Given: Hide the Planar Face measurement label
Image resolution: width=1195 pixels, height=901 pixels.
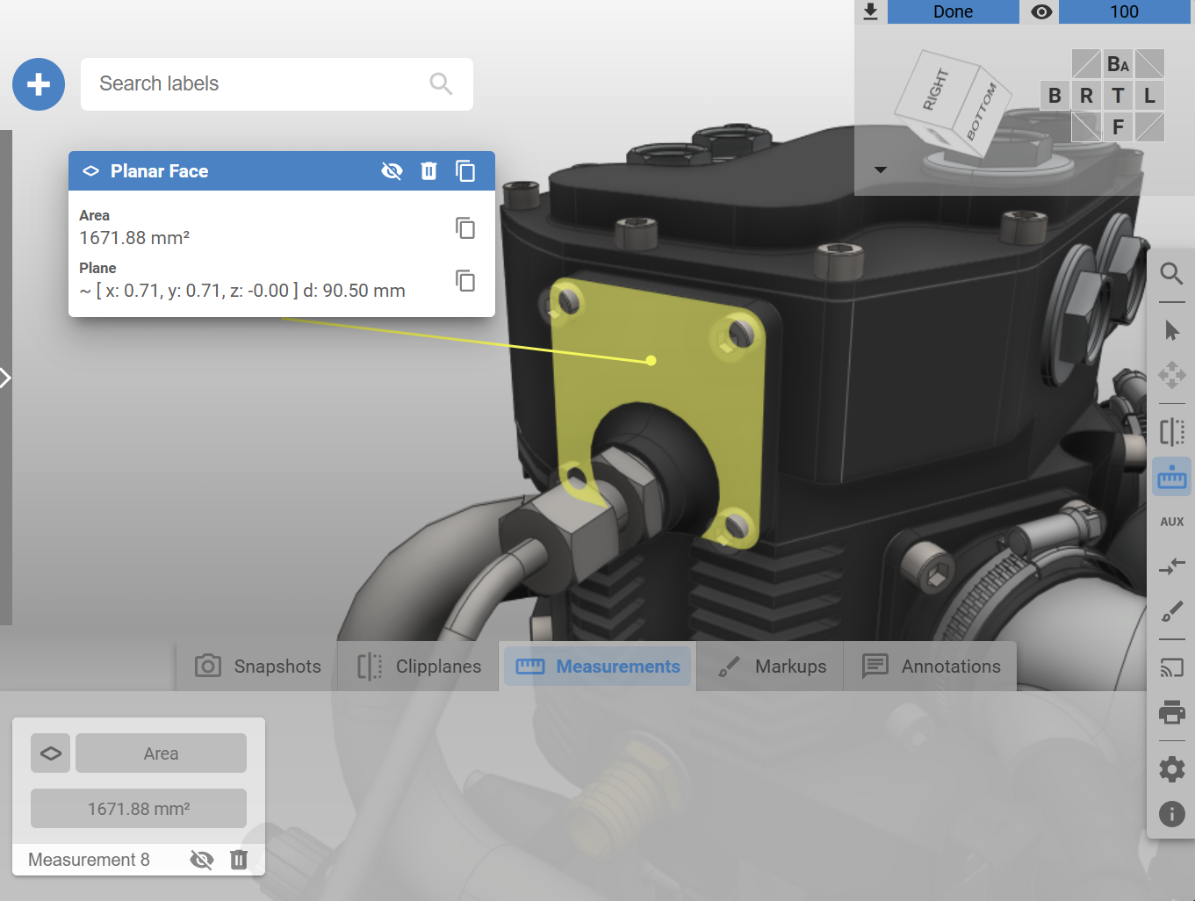Looking at the screenshot, I should (x=392, y=171).
